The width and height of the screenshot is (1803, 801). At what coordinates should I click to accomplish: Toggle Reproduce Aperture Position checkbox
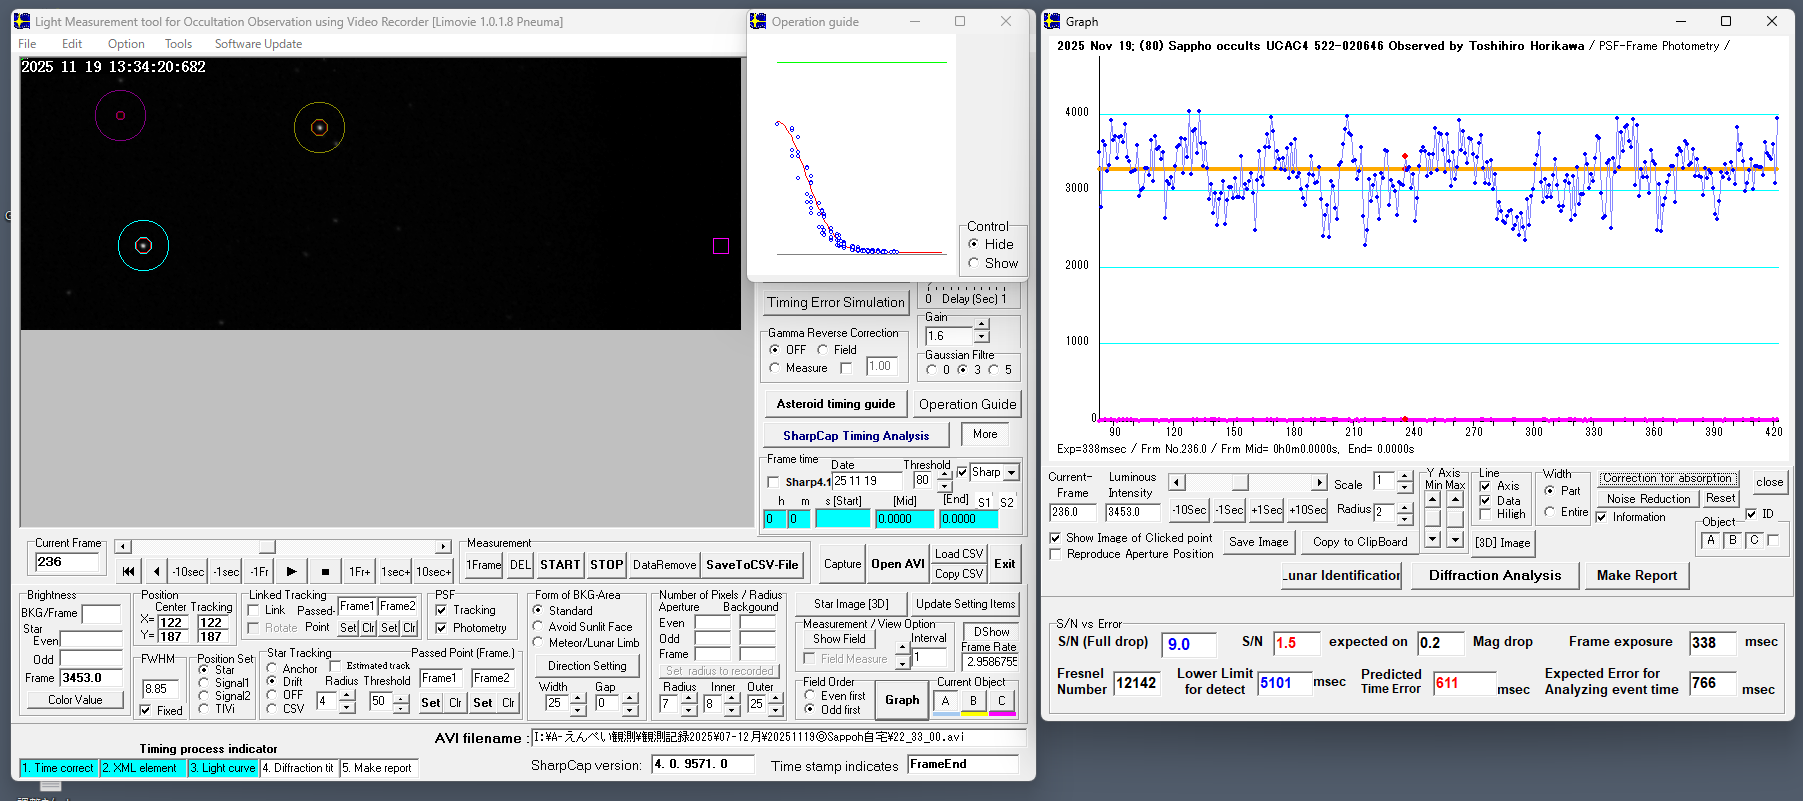click(1055, 554)
